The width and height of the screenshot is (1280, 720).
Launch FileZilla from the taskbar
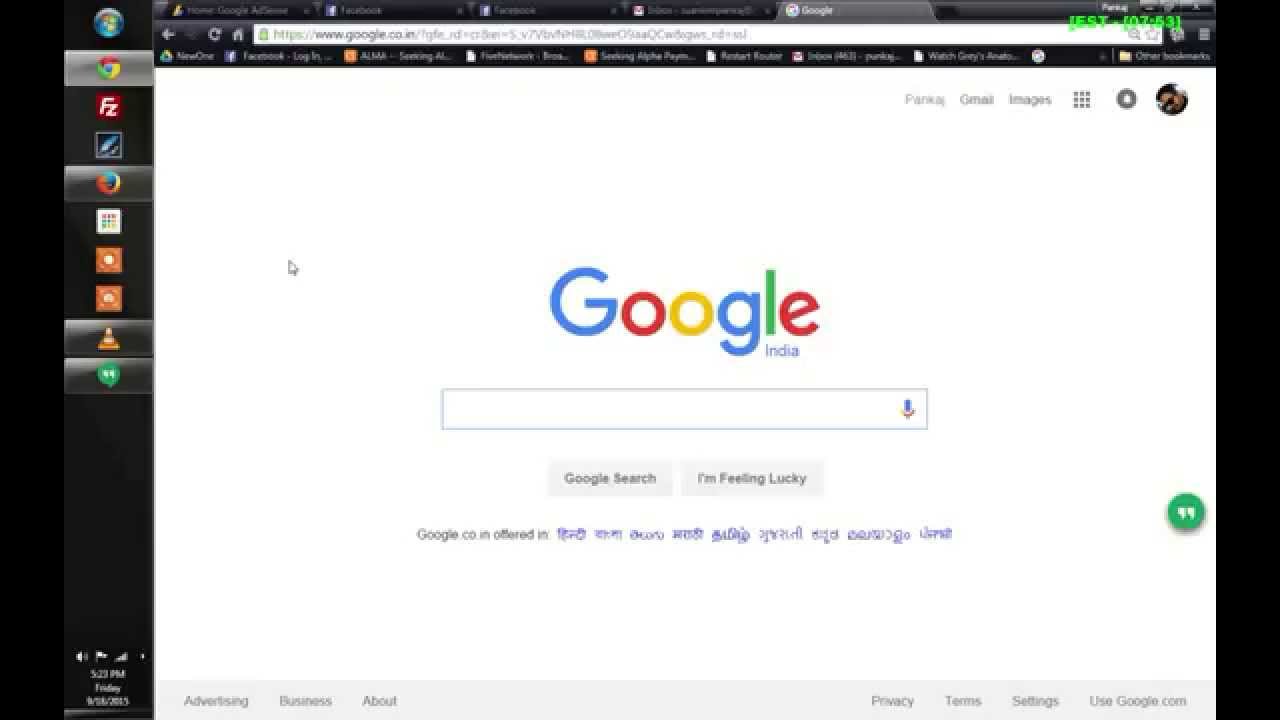tap(109, 106)
